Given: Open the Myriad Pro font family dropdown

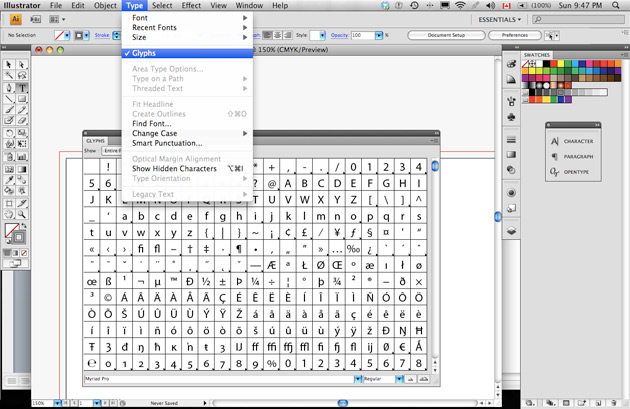Looking at the screenshot, I should 358,379.
